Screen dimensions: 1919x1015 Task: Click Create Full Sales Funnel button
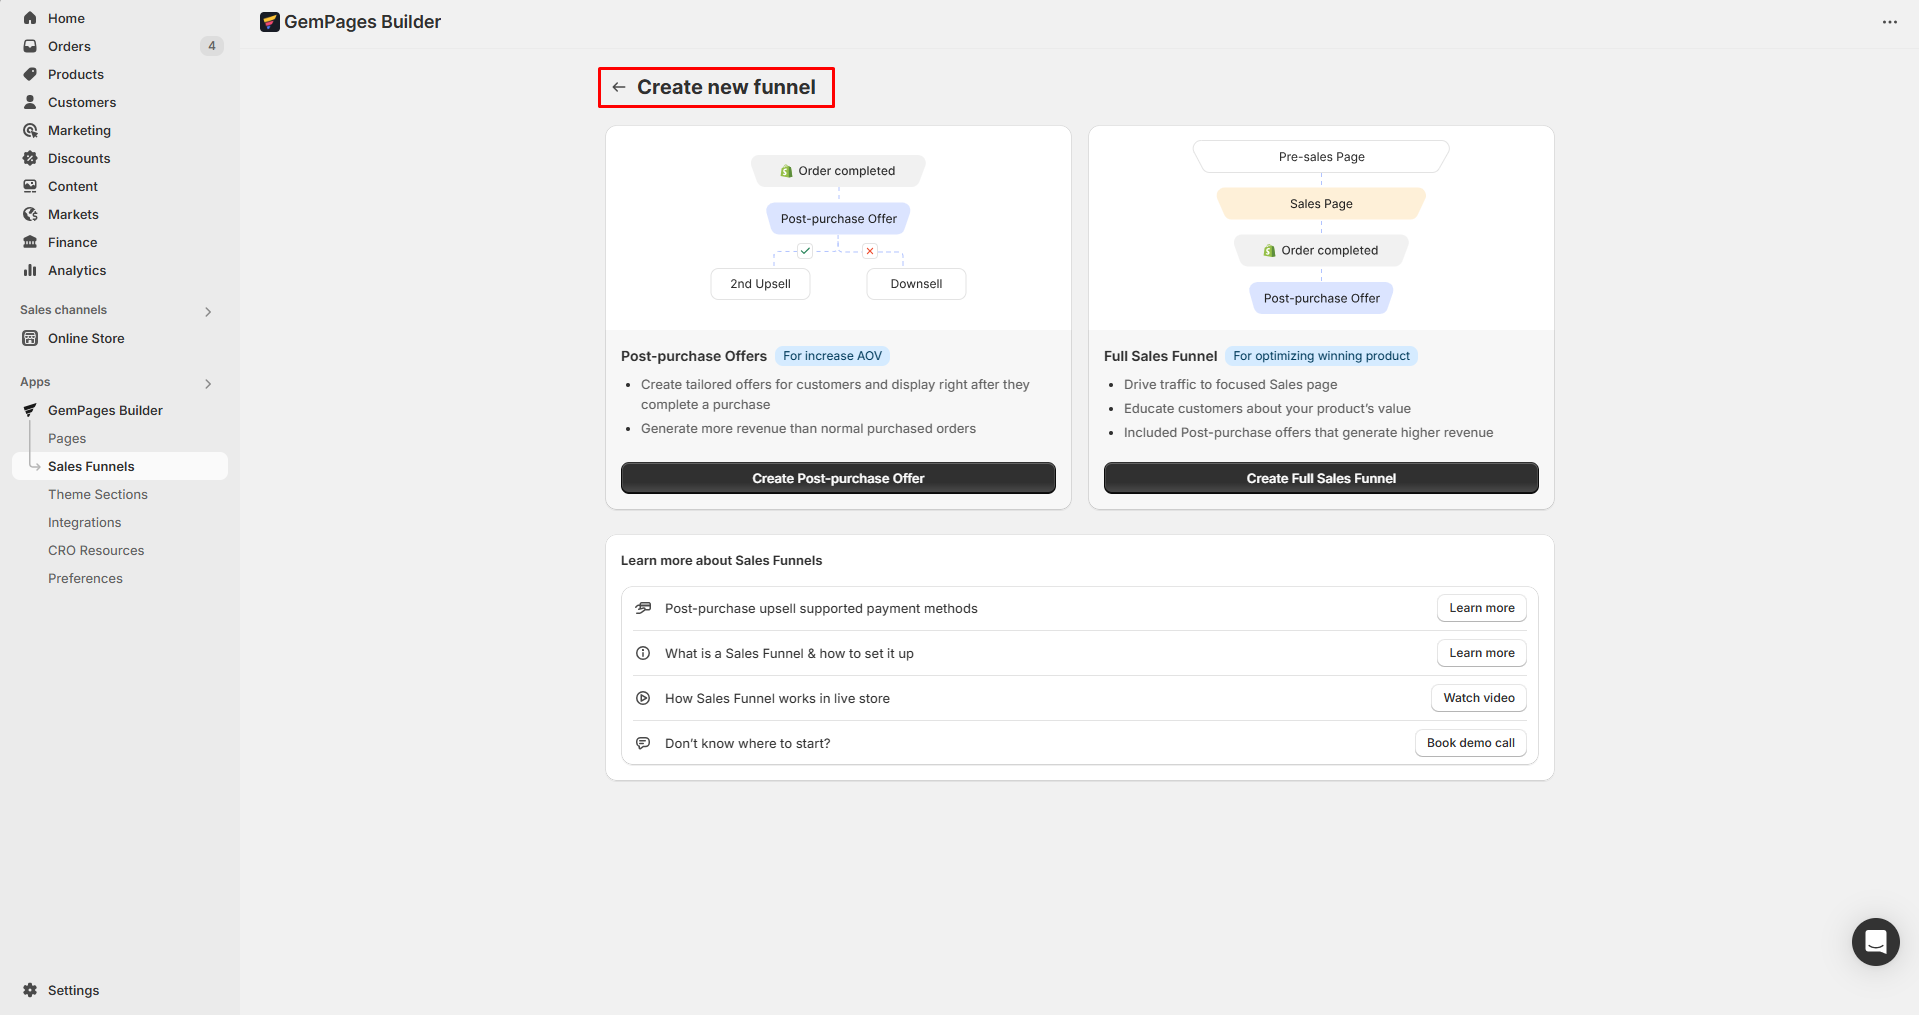point(1321,478)
